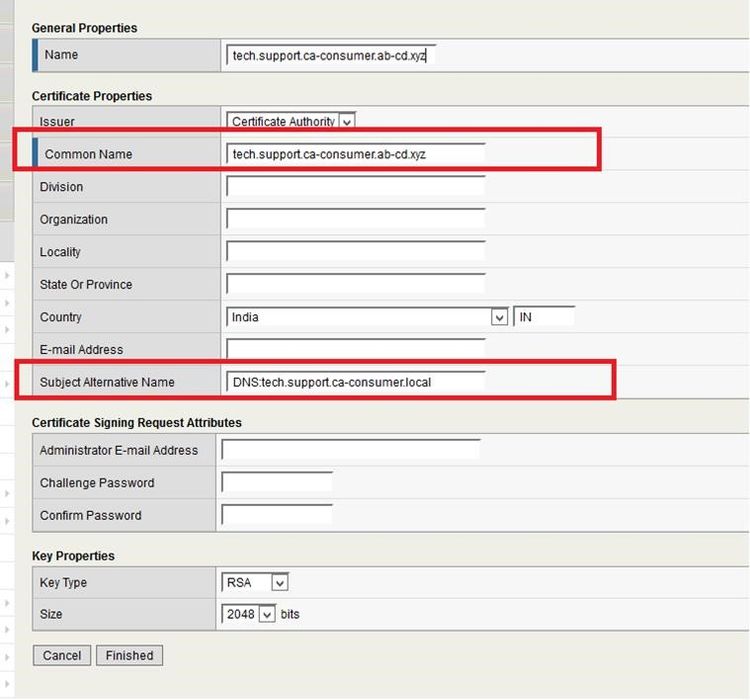Click the Confirm Password field

277,515
